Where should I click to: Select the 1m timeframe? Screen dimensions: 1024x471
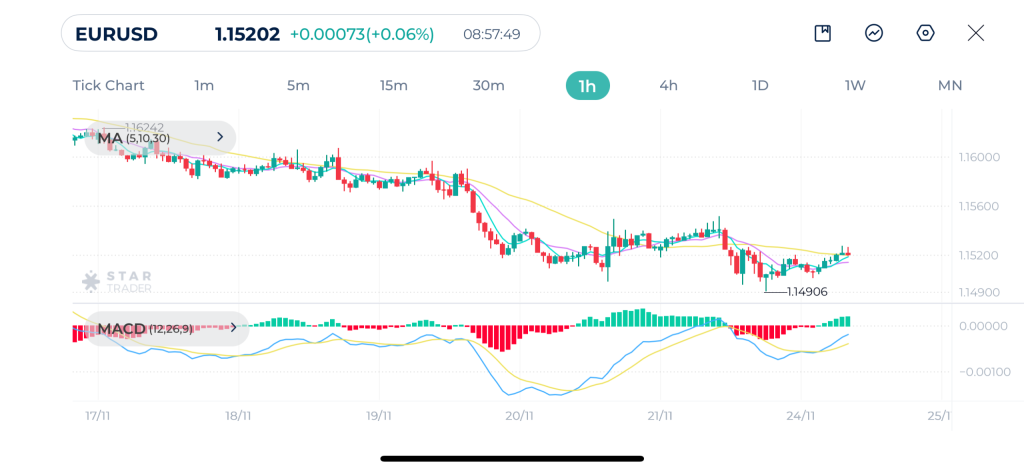pos(204,85)
